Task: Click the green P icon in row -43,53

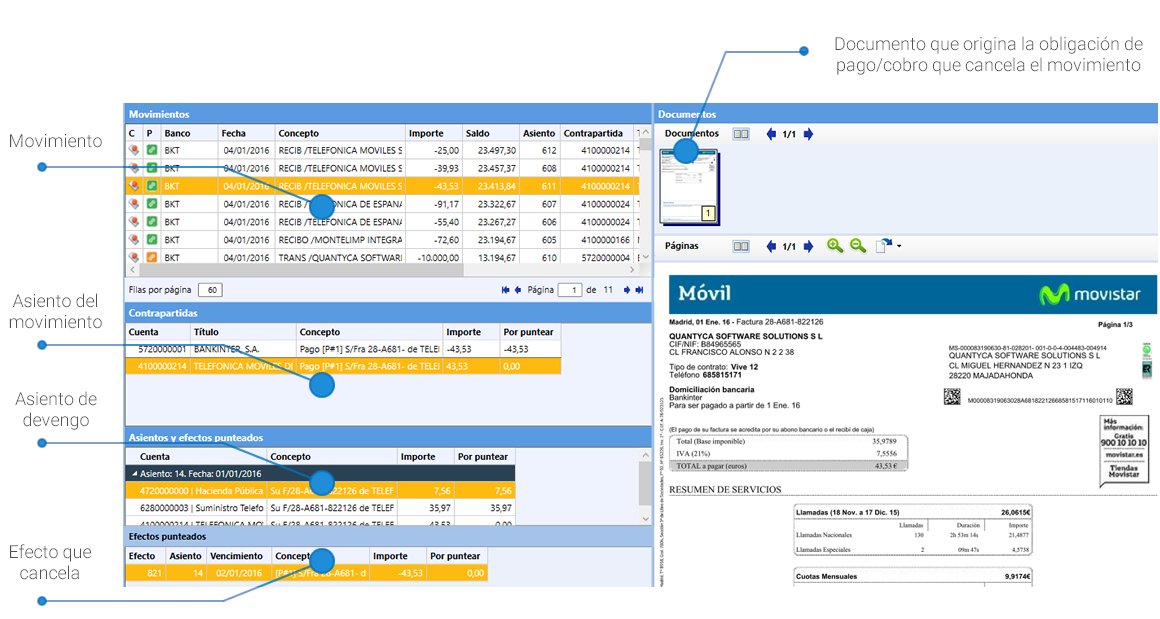Action: 152,186
